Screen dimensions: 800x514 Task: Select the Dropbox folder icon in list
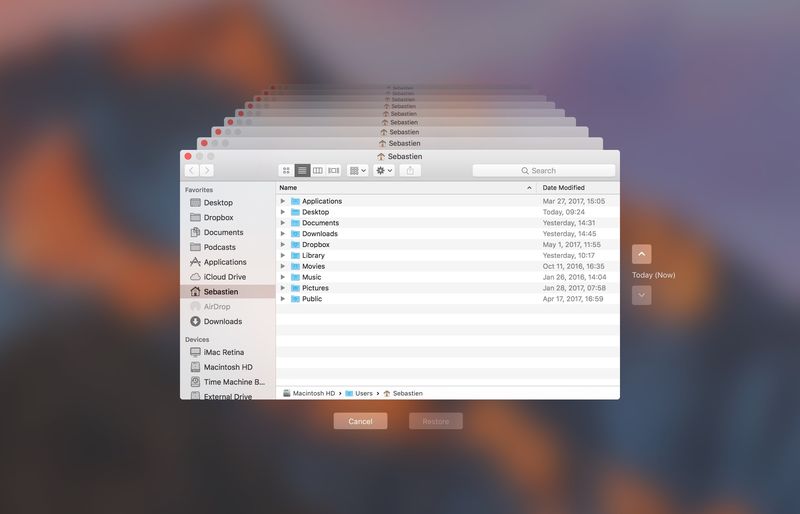pos(295,244)
